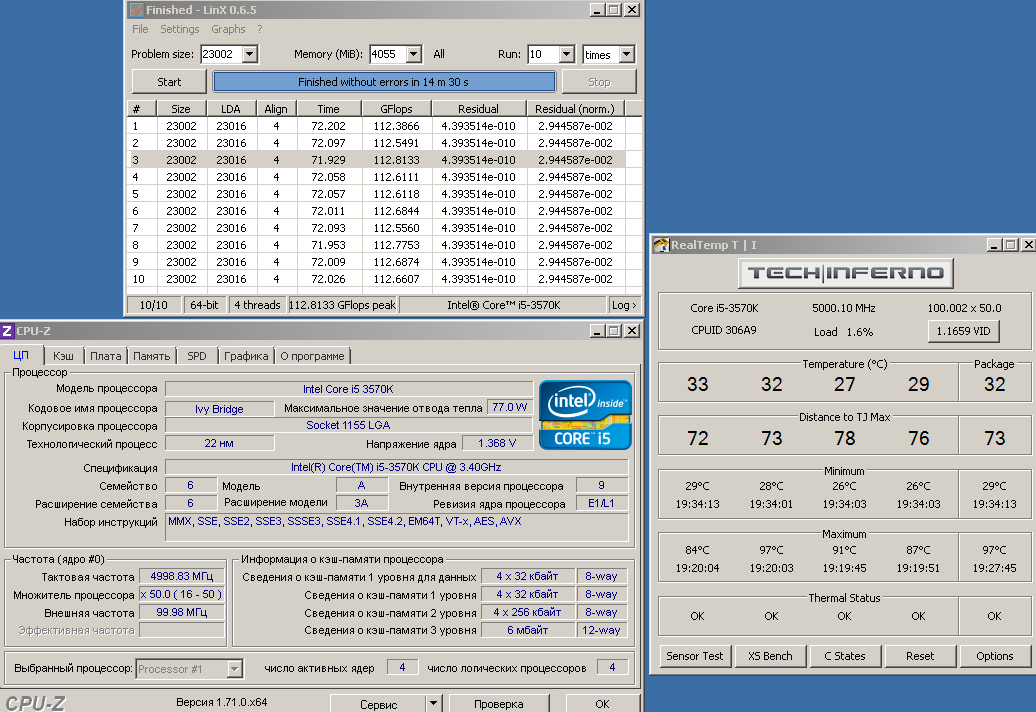
Task: Expand the 'times' unit dropdown
Action: pyautogui.click(x=626, y=55)
